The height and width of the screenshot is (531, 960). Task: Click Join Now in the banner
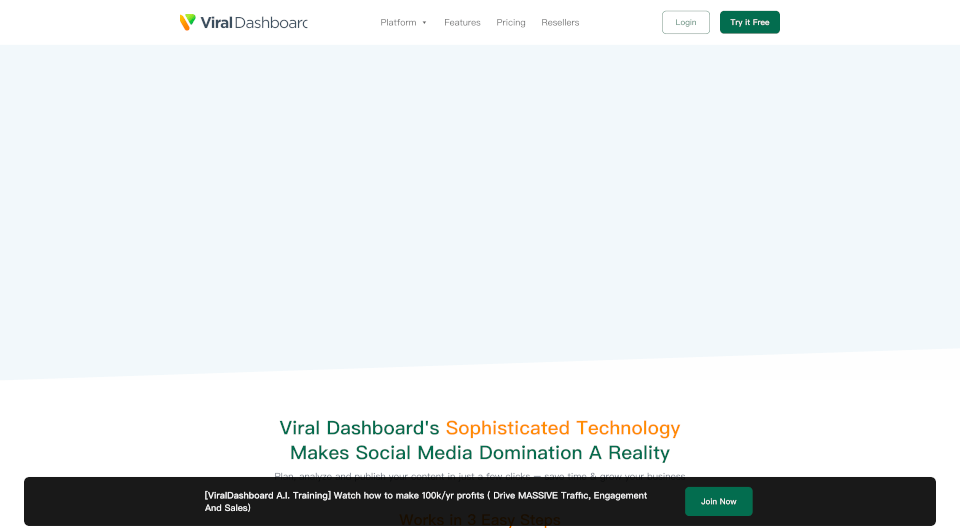coord(719,502)
